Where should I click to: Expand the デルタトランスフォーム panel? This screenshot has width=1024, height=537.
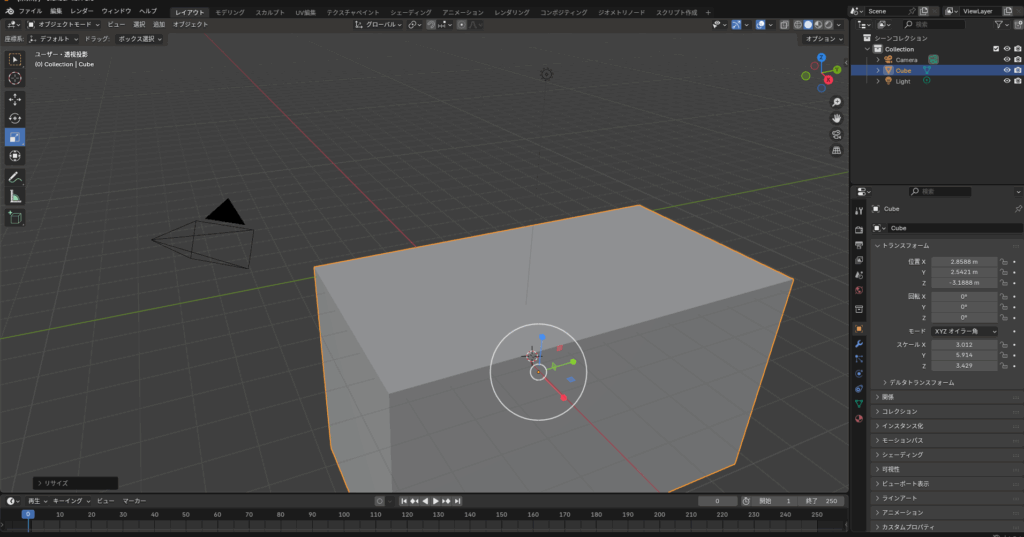pyautogui.click(x=918, y=382)
